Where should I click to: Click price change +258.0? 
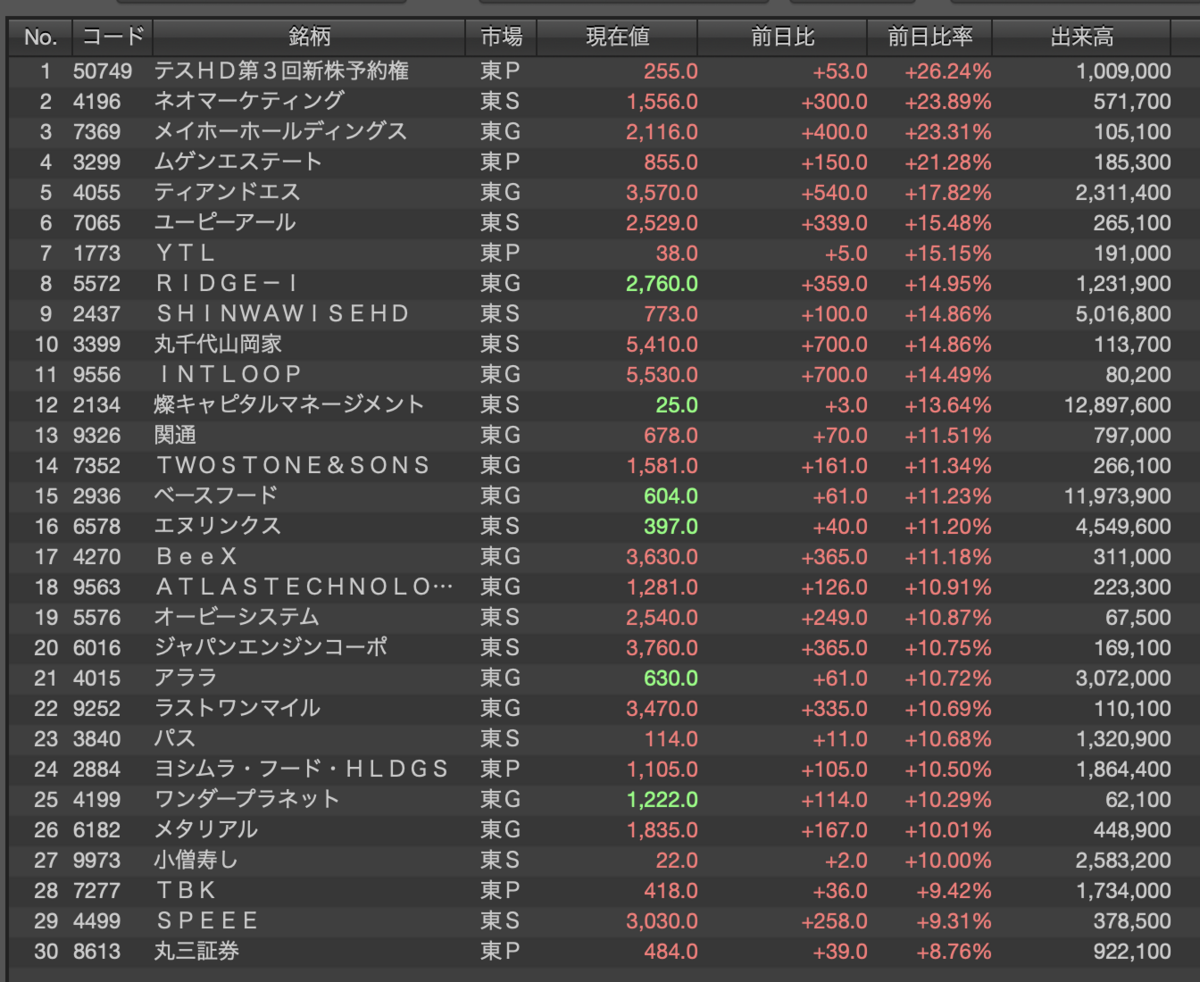point(834,921)
